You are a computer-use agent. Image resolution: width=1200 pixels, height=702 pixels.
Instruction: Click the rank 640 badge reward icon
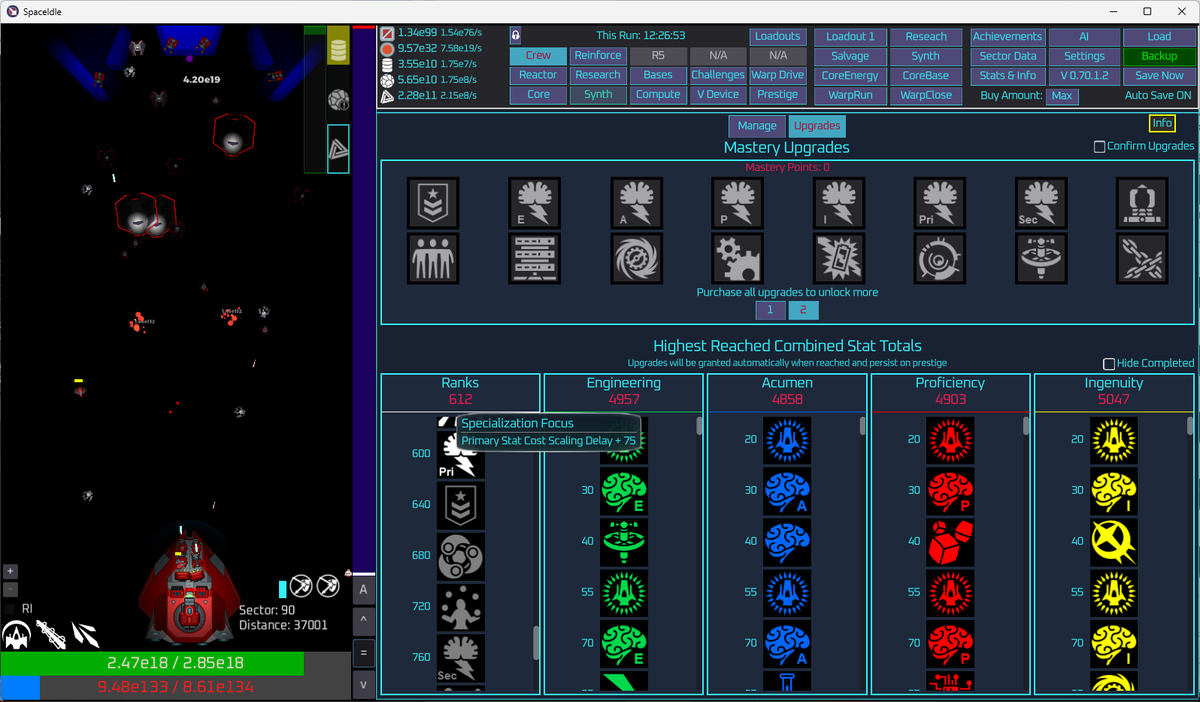tap(461, 505)
